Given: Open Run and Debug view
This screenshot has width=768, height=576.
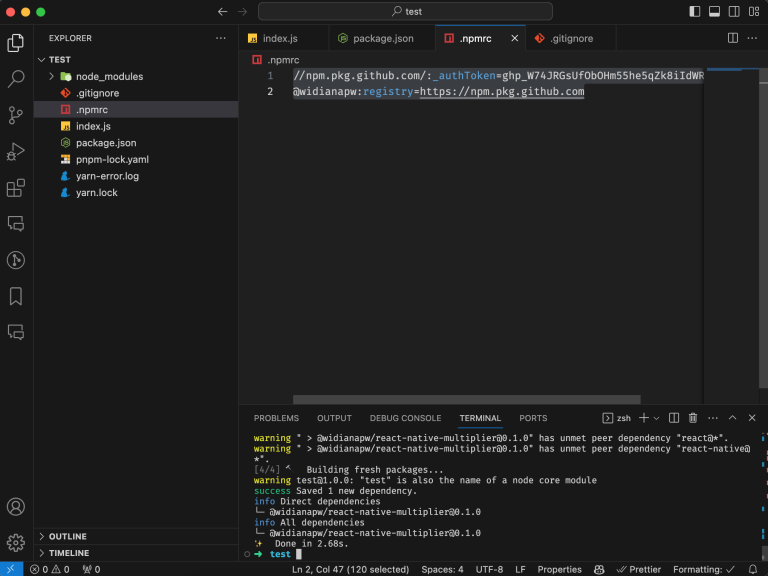Looking at the screenshot, I should [x=16, y=151].
